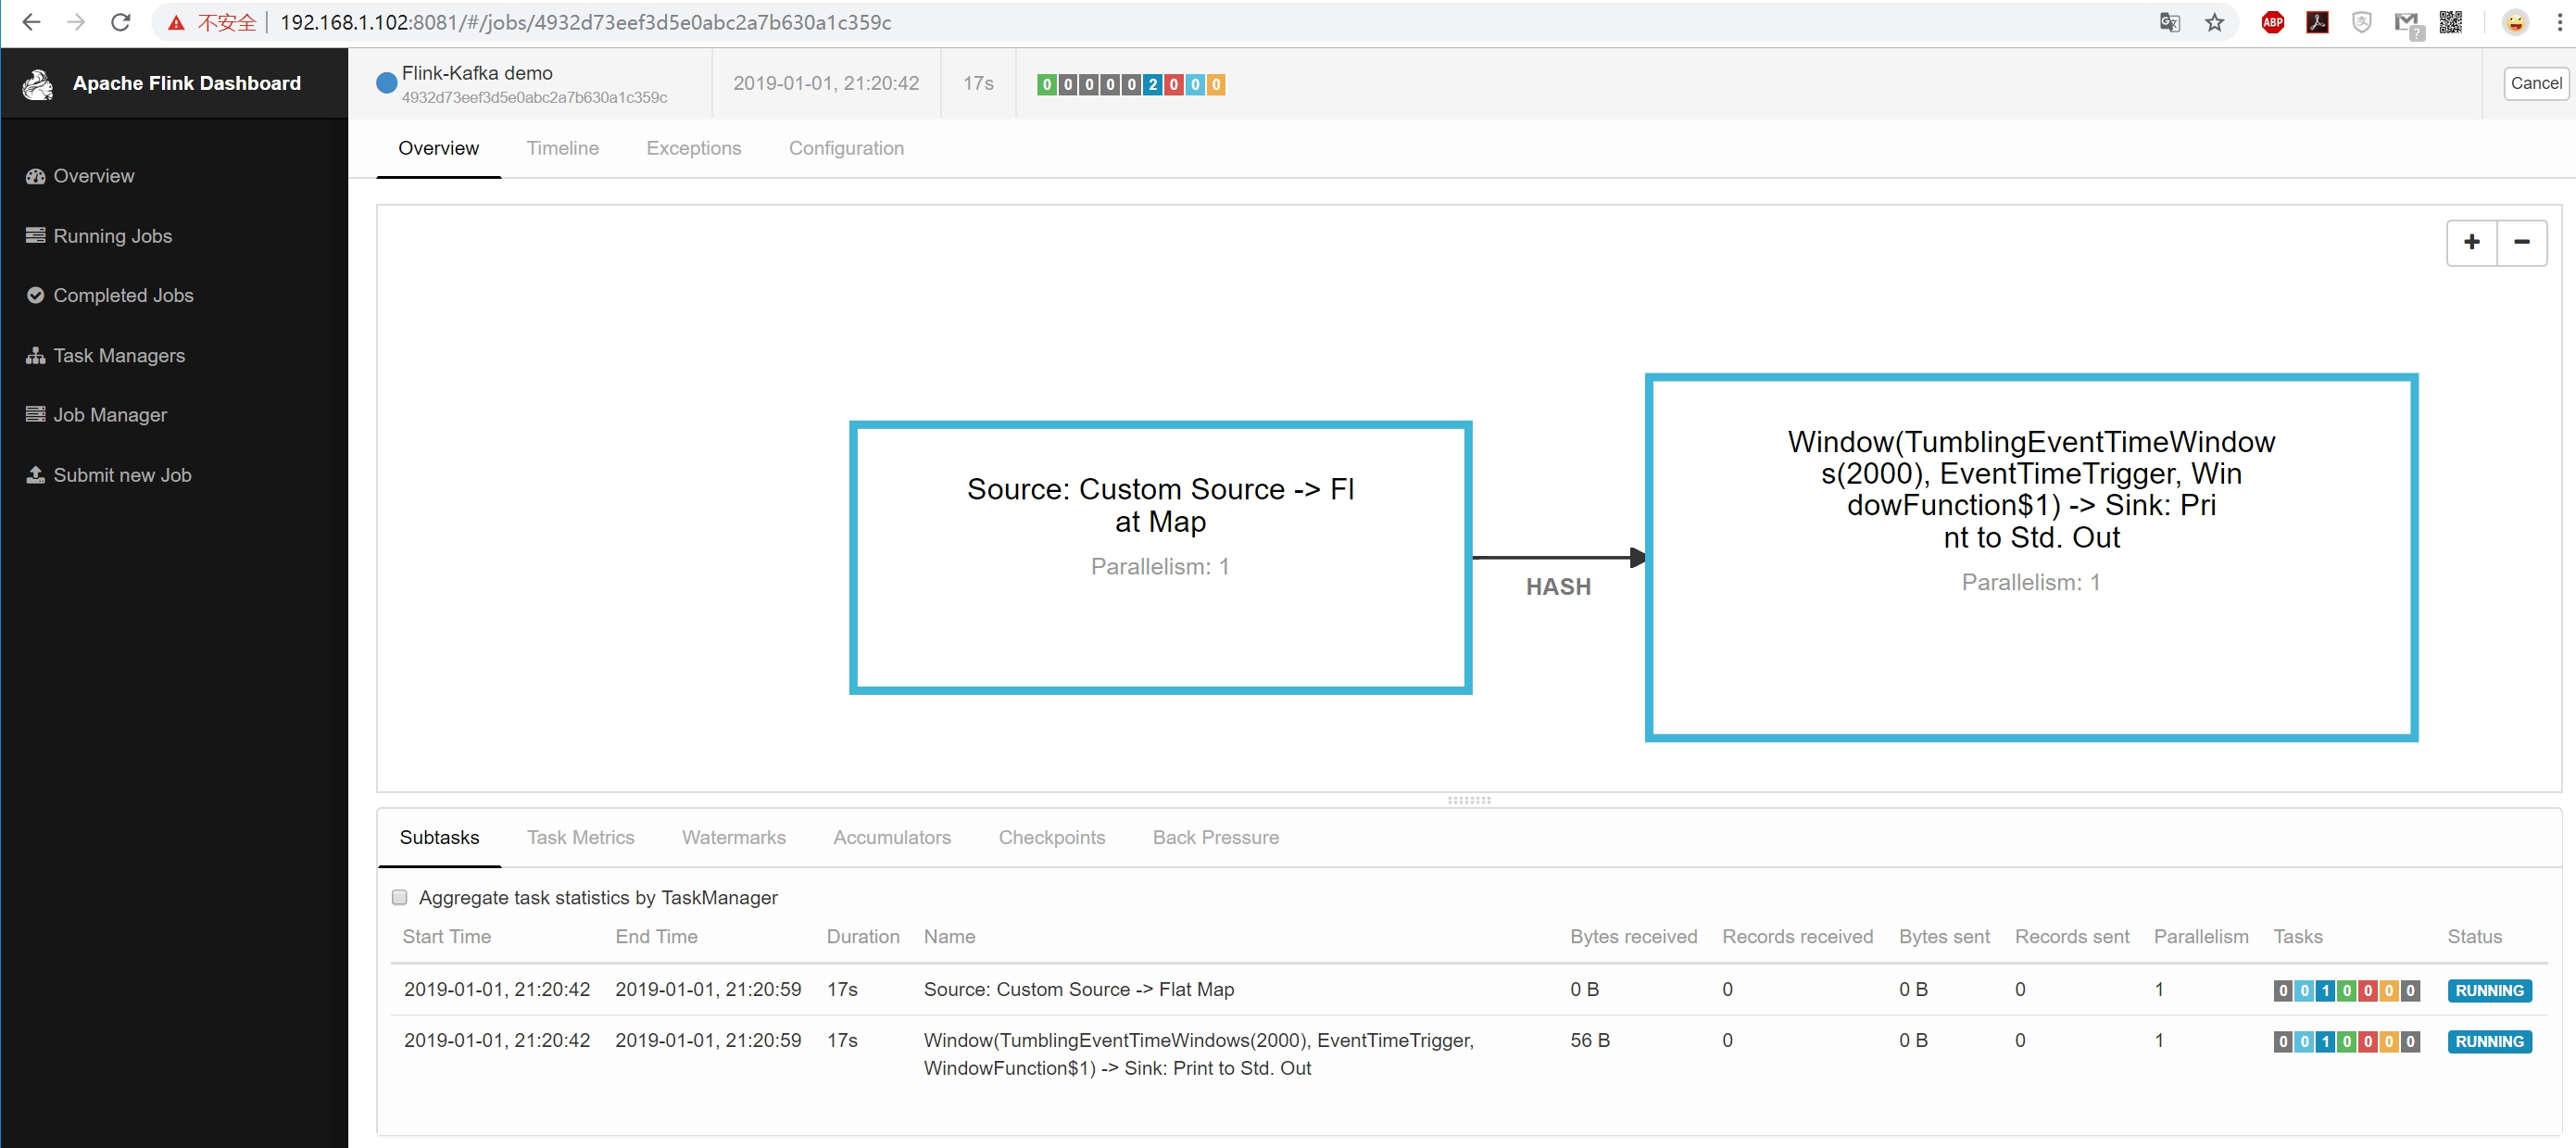The image size is (2576, 1148).
Task: Select the Source: Custom Source graph node
Action: point(1160,557)
